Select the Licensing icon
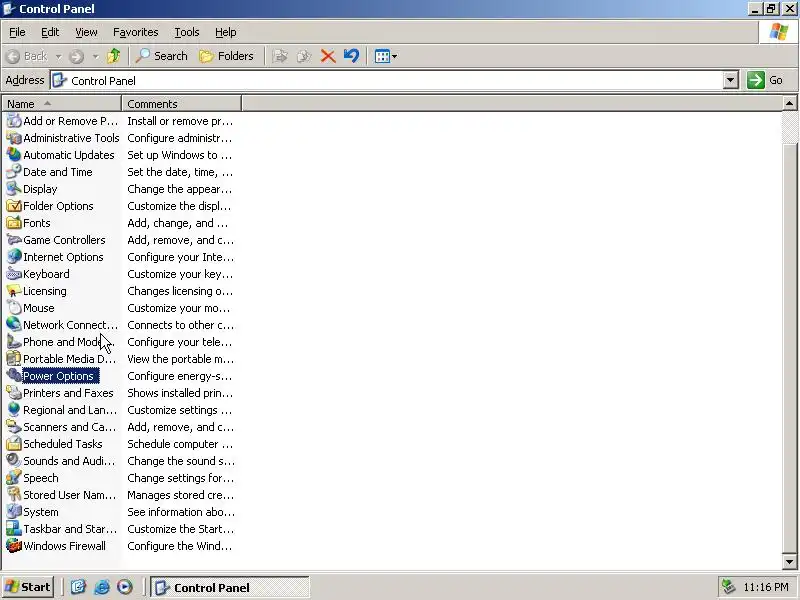Image resolution: width=800 pixels, height=600 pixels. coord(14,291)
